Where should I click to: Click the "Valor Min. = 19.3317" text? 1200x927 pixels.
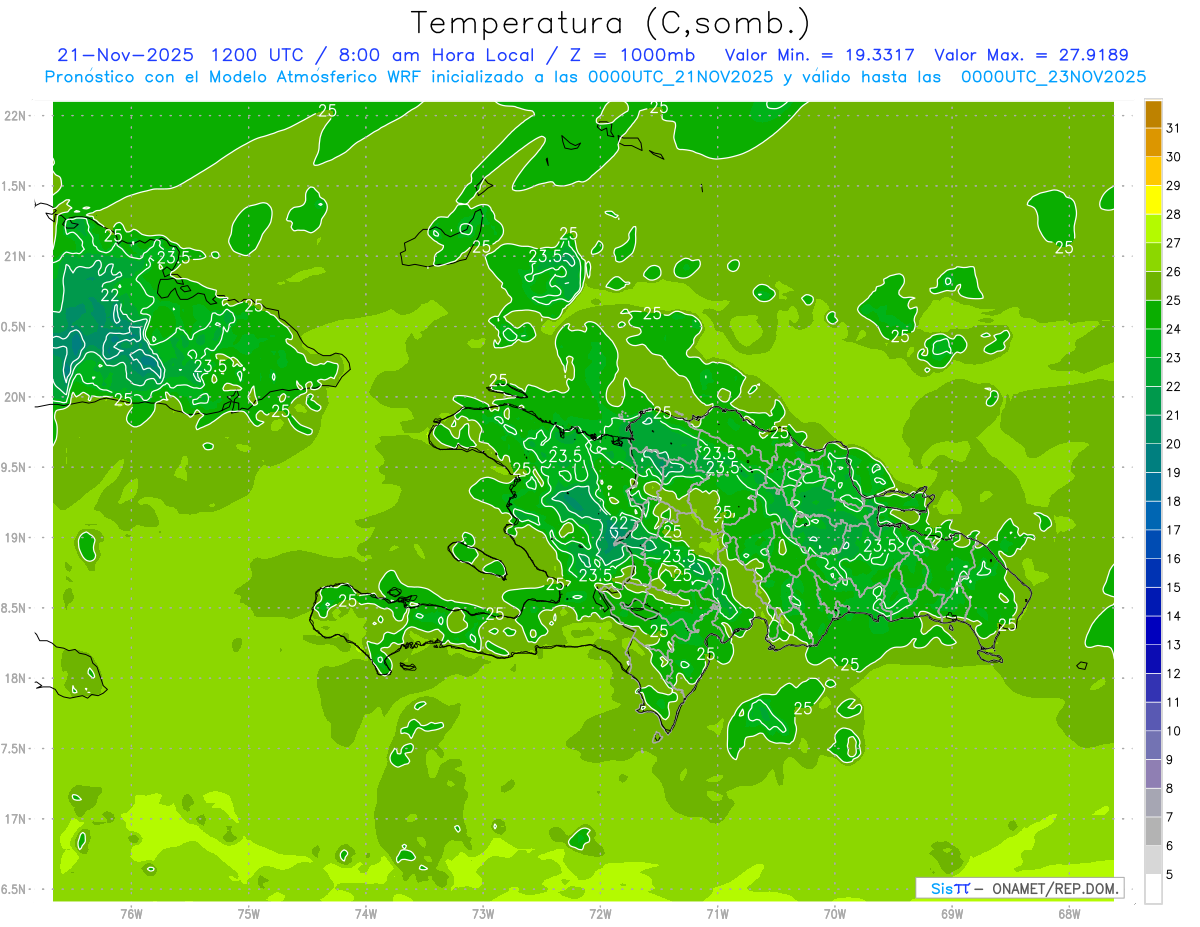pos(819,55)
